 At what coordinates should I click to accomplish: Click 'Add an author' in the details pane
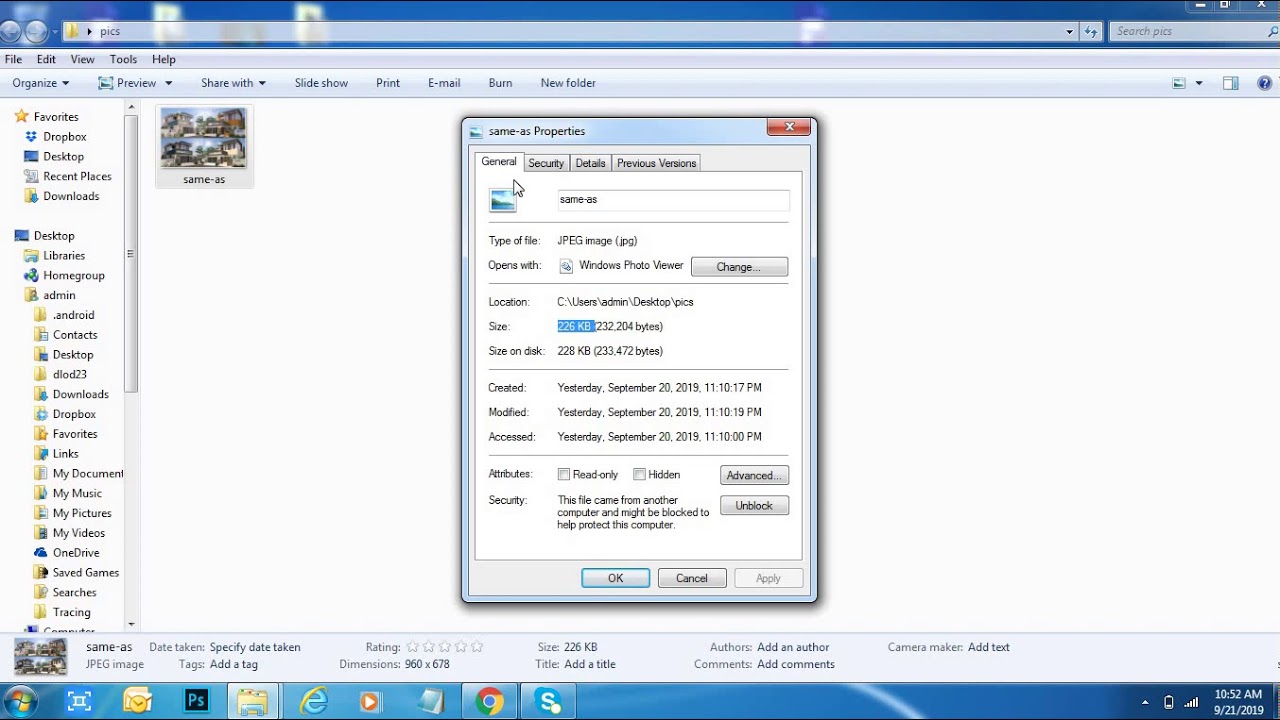coord(793,647)
